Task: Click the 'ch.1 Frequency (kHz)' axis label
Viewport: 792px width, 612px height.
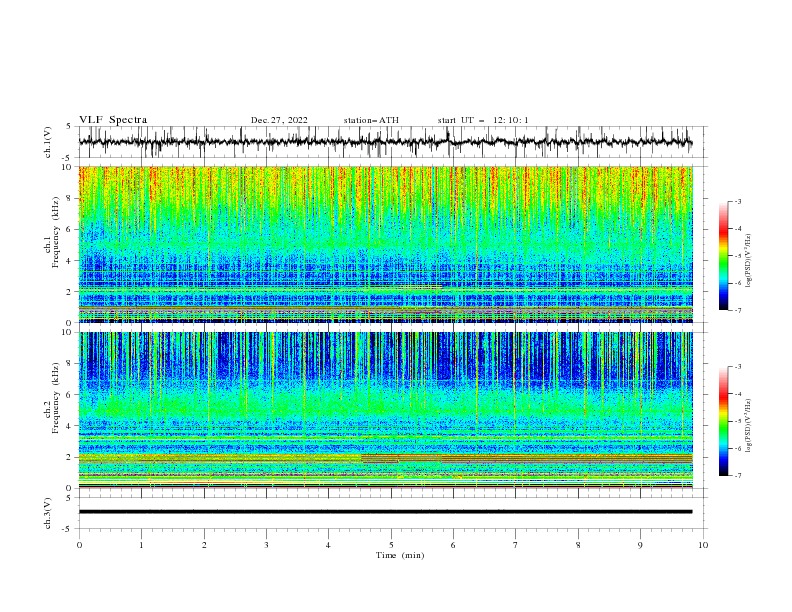Action: (x=53, y=232)
